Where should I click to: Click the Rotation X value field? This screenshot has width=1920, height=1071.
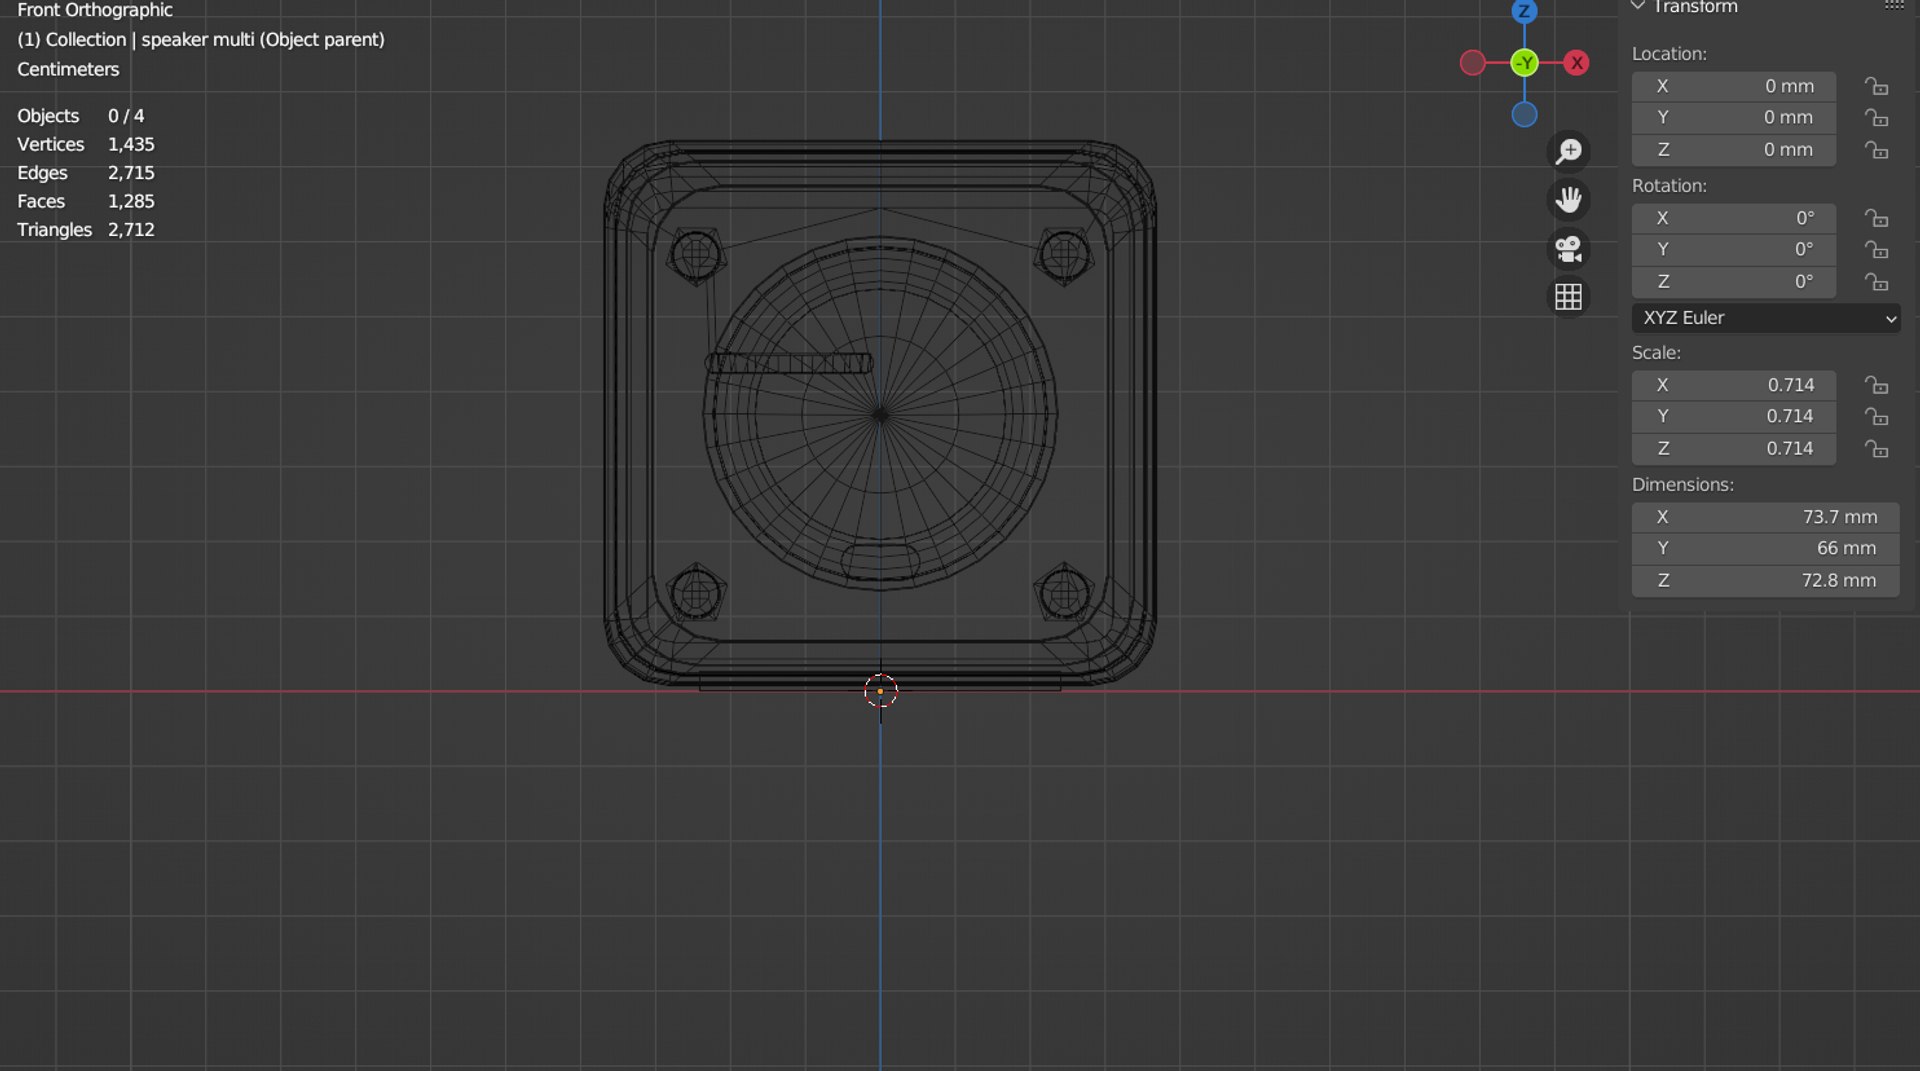(1734, 218)
